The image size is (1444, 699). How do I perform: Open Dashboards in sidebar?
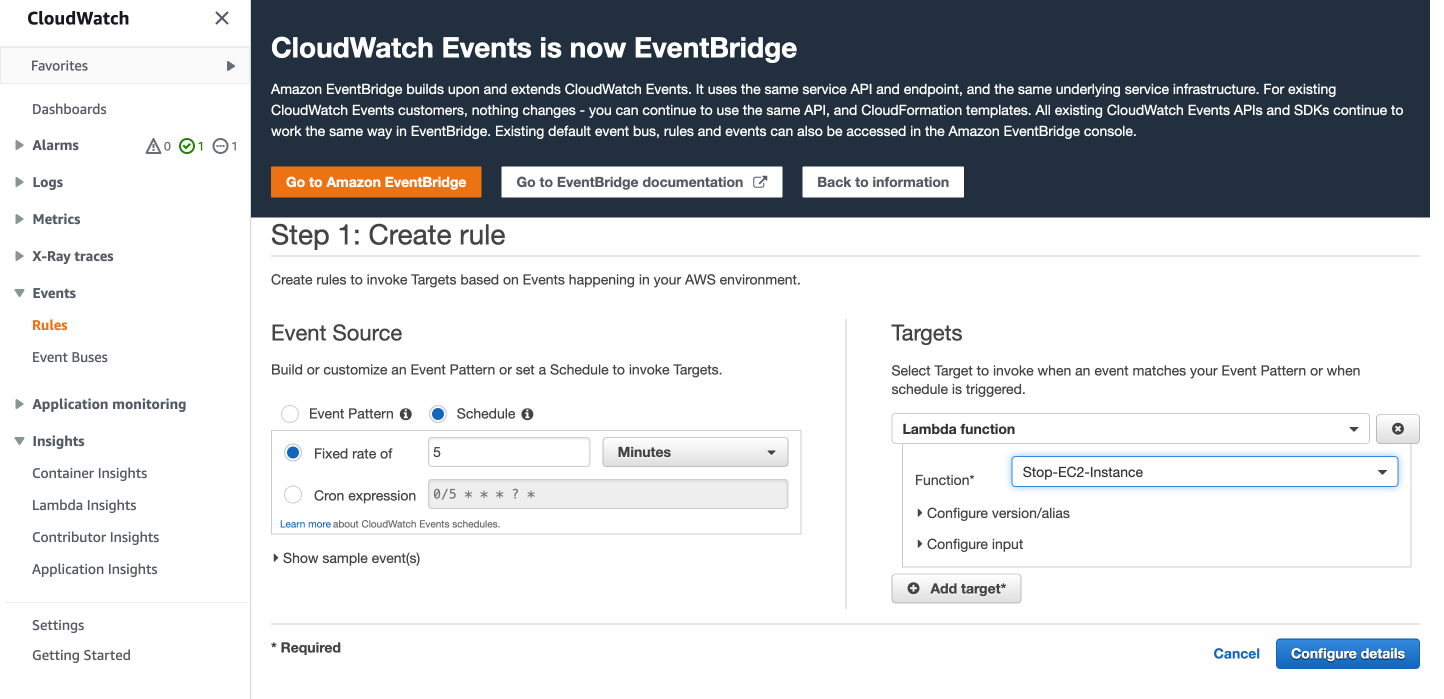click(x=69, y=109)
